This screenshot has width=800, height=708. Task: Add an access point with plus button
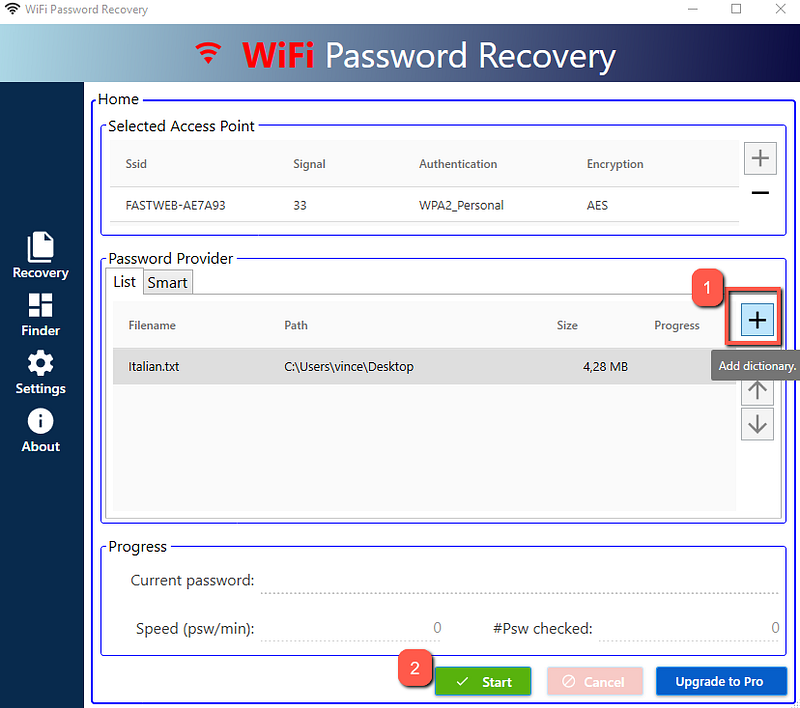point(760,158)
